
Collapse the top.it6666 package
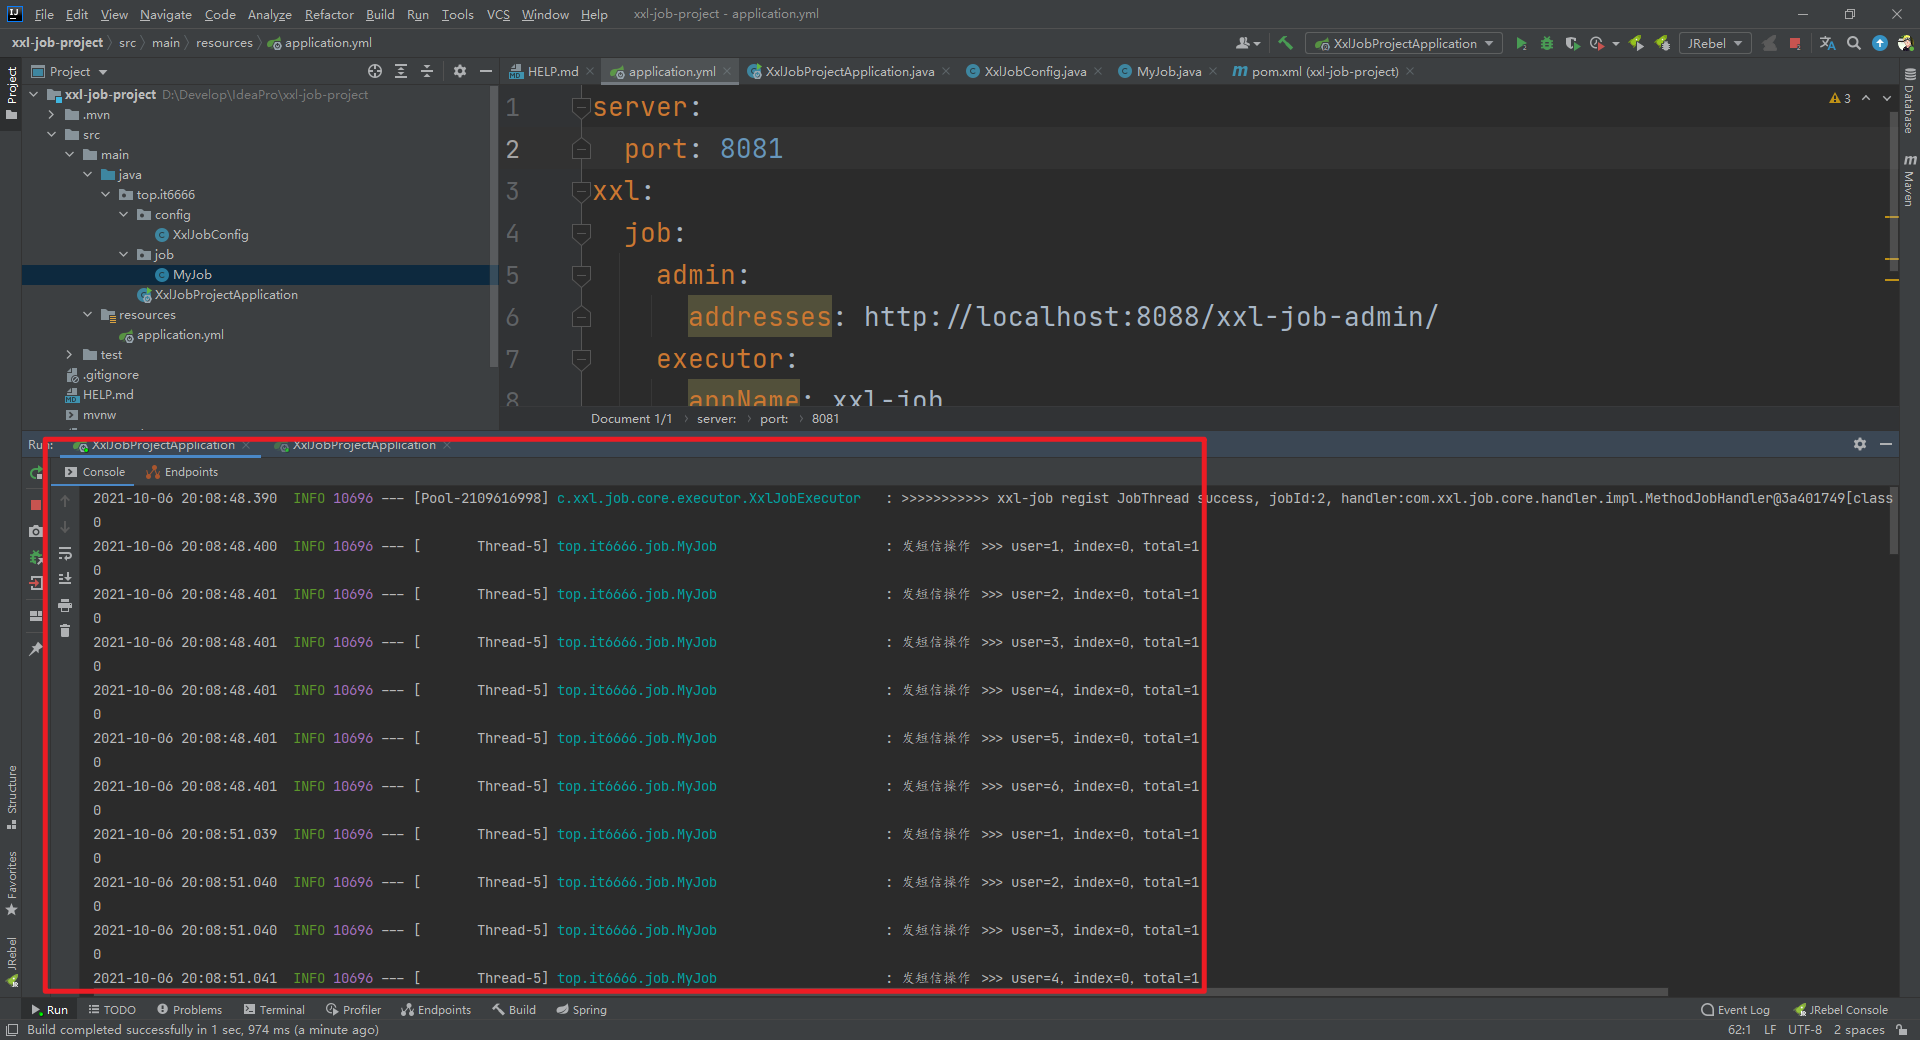pyautogui.click(x=106, y=194)
